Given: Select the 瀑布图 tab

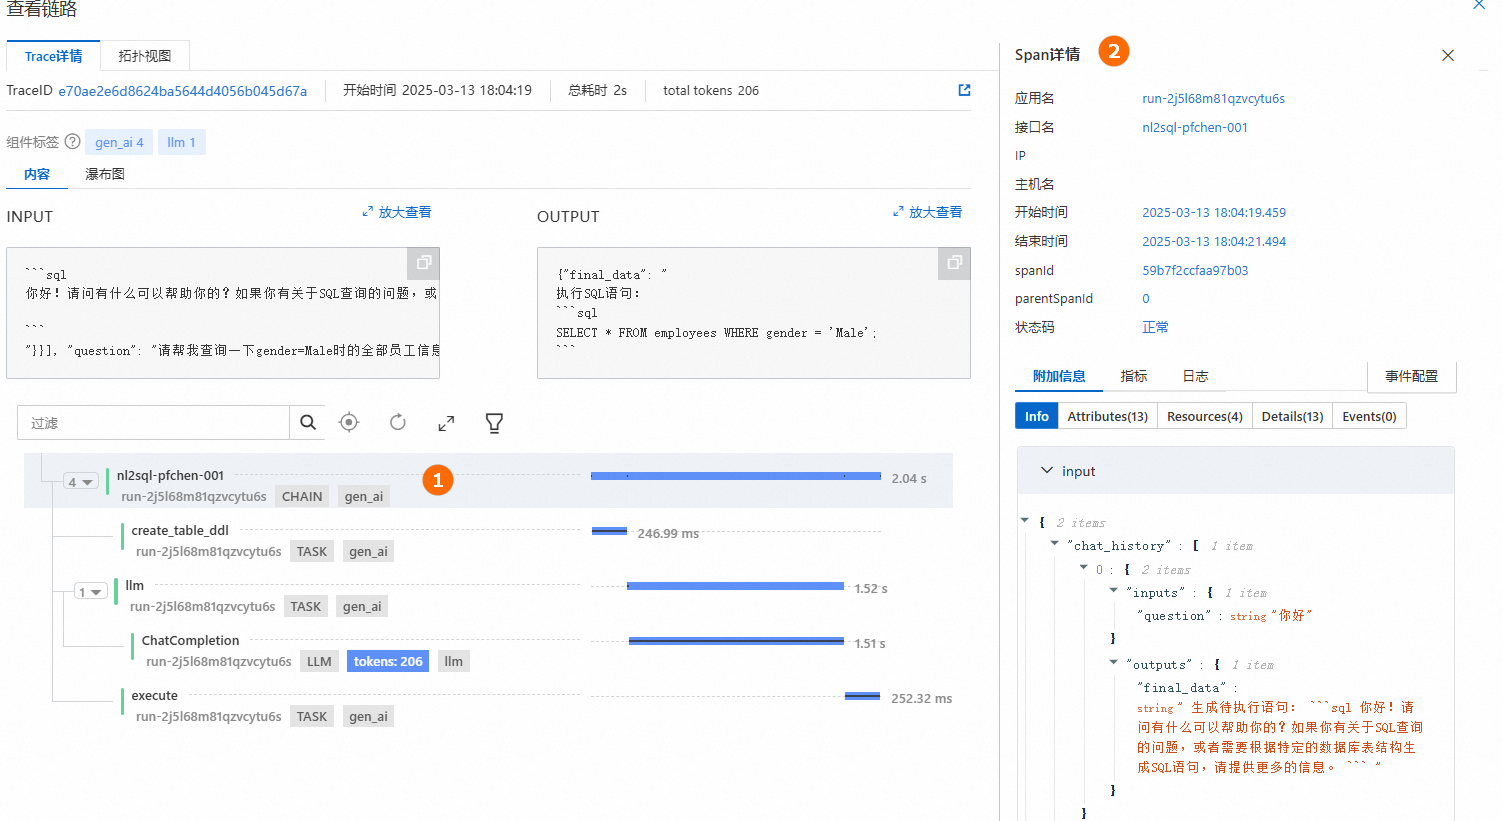Looking at the screenshot, I should tap(105, 174).
